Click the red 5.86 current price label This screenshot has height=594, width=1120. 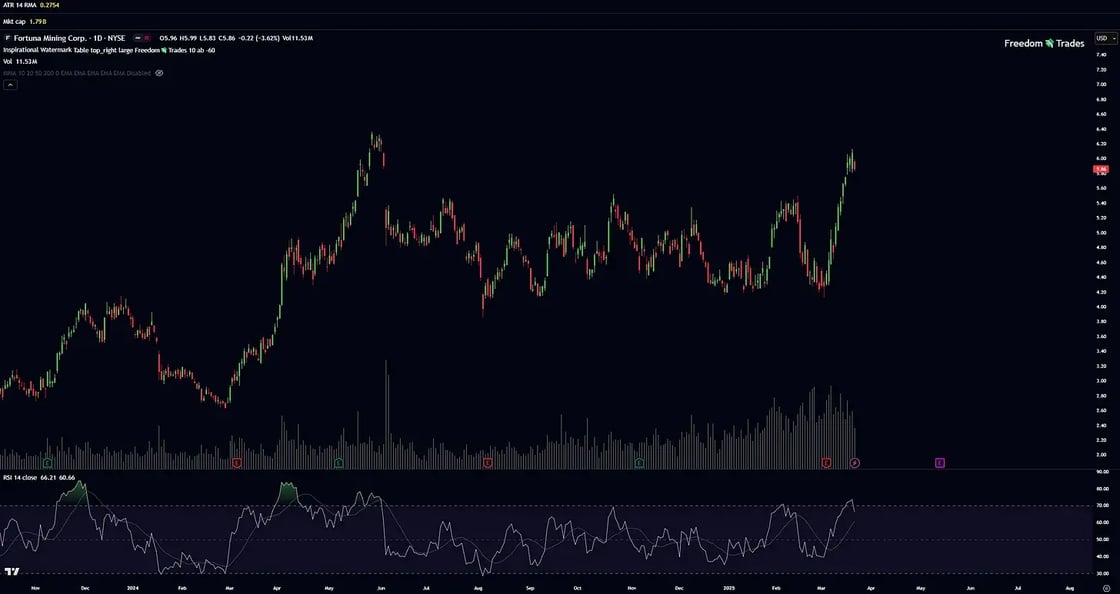tap(1101, 170)
